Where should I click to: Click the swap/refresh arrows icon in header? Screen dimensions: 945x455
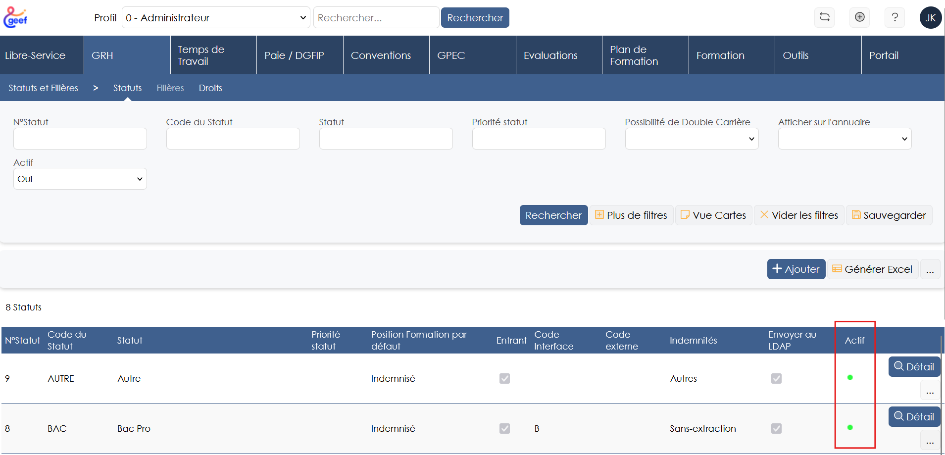(x=824, y=17)
